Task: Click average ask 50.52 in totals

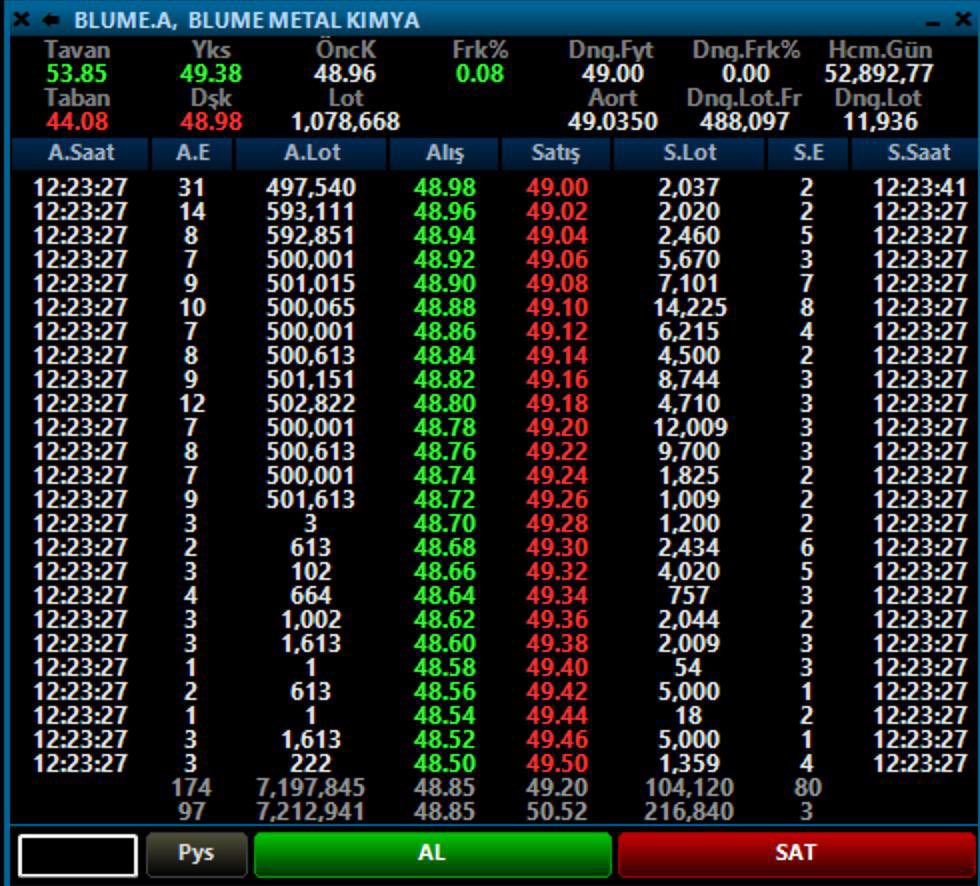Action: click(x=557, y=812)
